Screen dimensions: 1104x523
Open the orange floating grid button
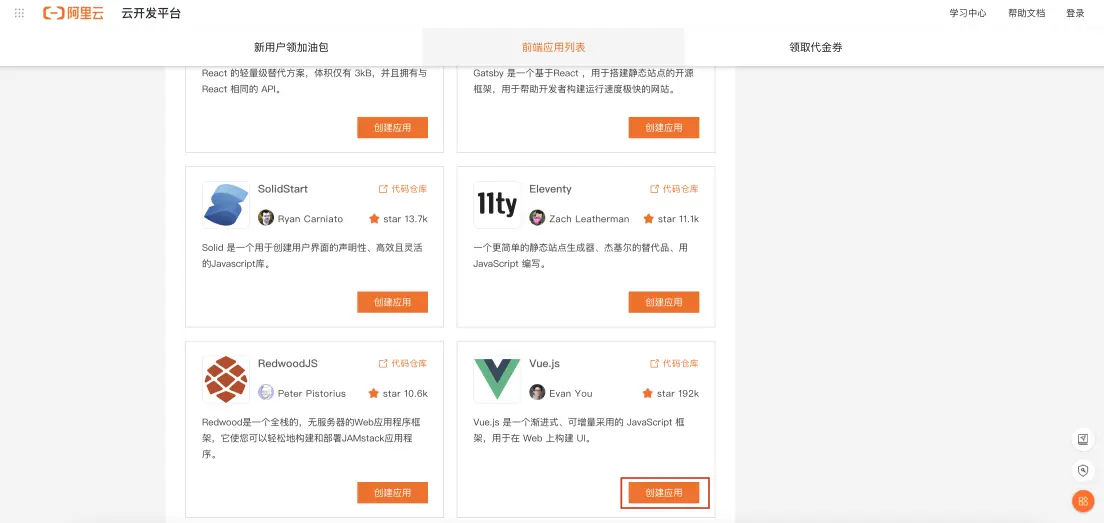pos(1082,501)
